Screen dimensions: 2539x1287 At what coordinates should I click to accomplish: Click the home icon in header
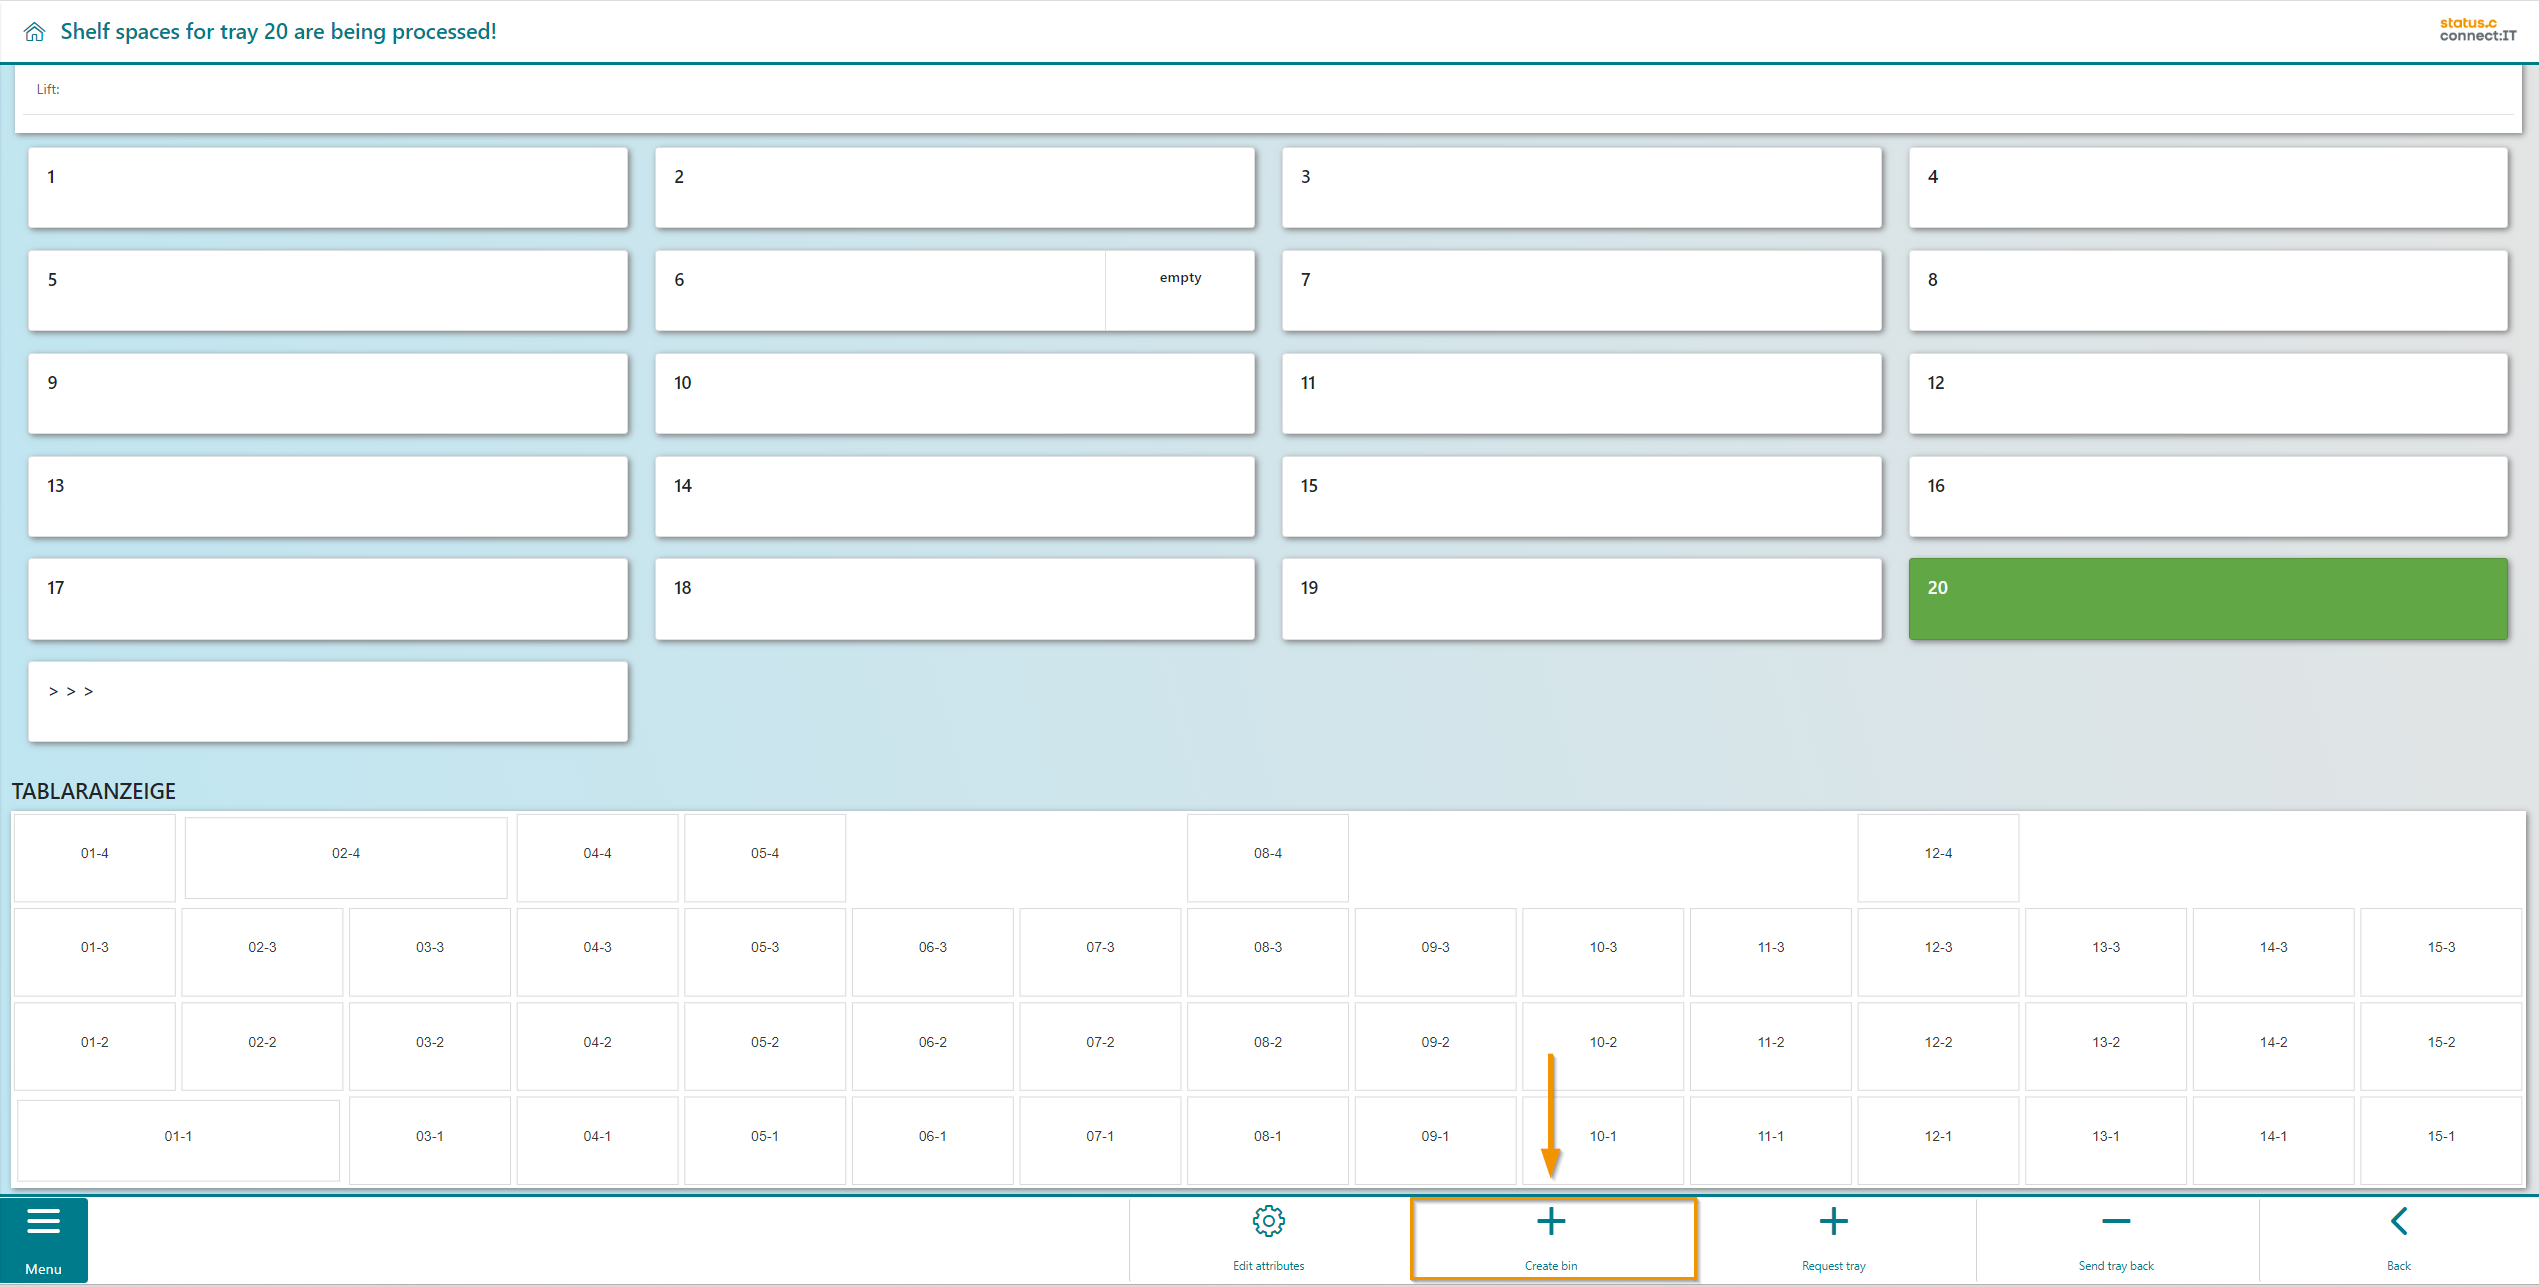click(34, 32)
